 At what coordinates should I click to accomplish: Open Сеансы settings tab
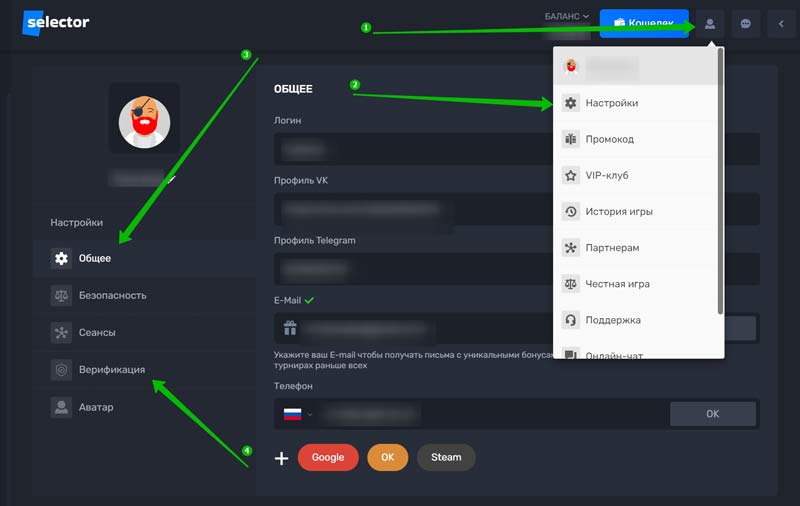pos(144,333)
